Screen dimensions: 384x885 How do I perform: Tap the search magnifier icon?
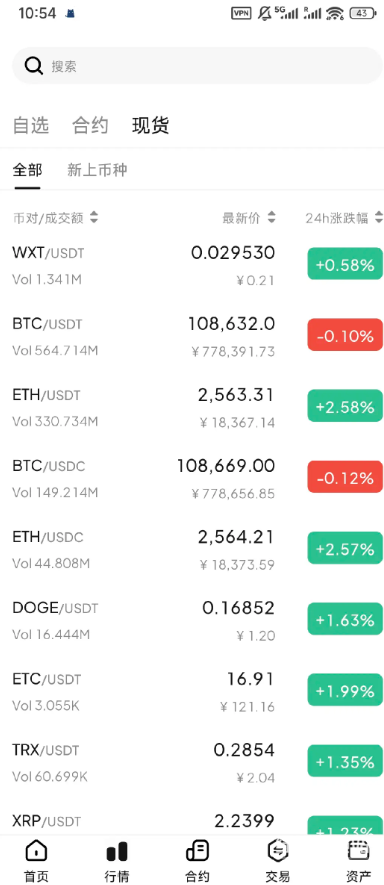tap(33, 66)
